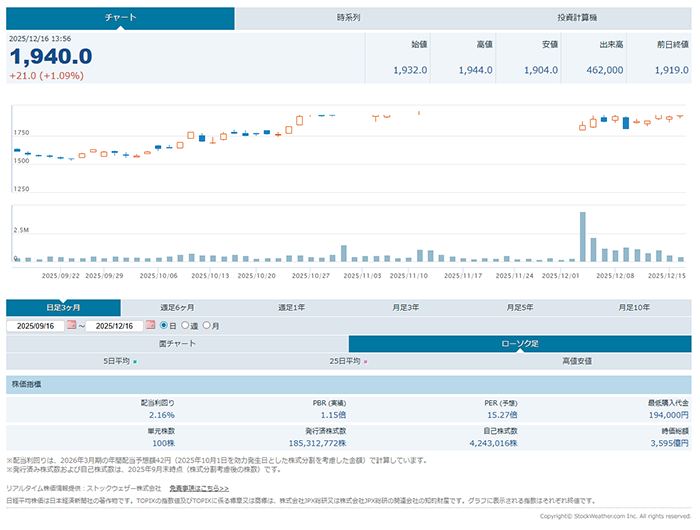
Task: Toggle the 25日平均 moving average line
Action: (x=348, y=360)
